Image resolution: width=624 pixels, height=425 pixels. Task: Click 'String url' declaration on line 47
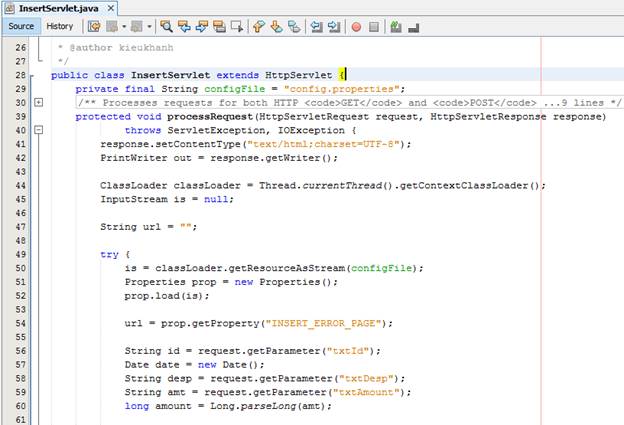click(131, 227)
